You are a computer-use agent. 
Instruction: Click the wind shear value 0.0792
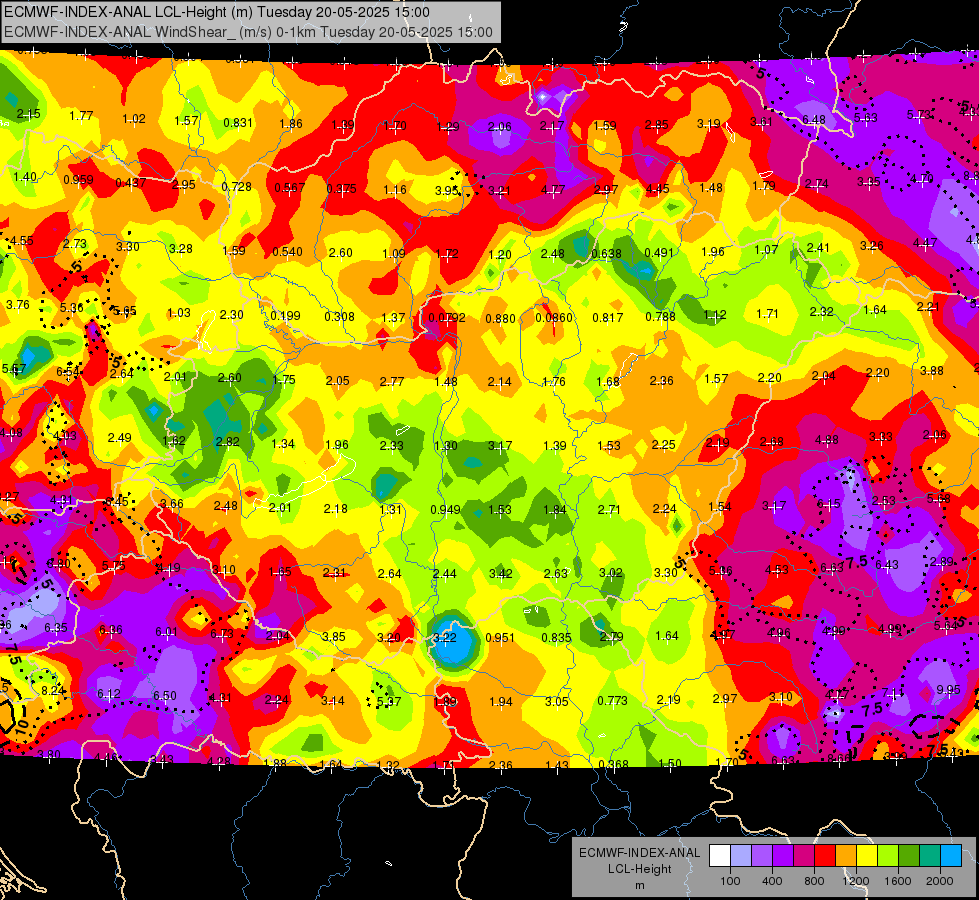coord(446,317)
